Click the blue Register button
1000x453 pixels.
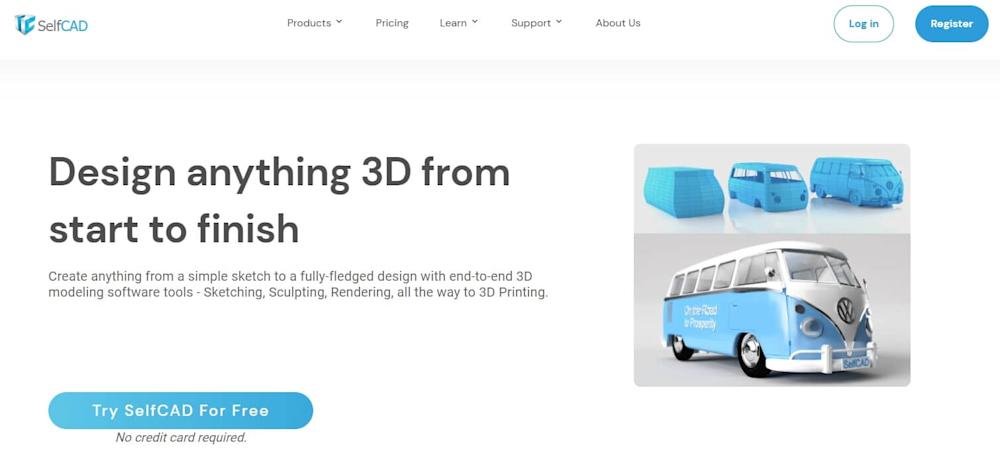[952, 24]
